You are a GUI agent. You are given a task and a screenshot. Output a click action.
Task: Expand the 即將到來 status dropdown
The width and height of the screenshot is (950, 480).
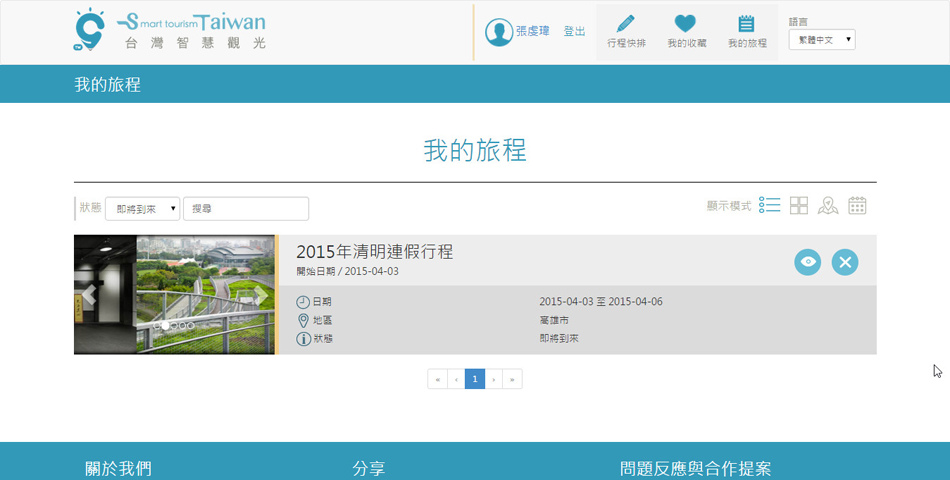click(x=142, y=208)
